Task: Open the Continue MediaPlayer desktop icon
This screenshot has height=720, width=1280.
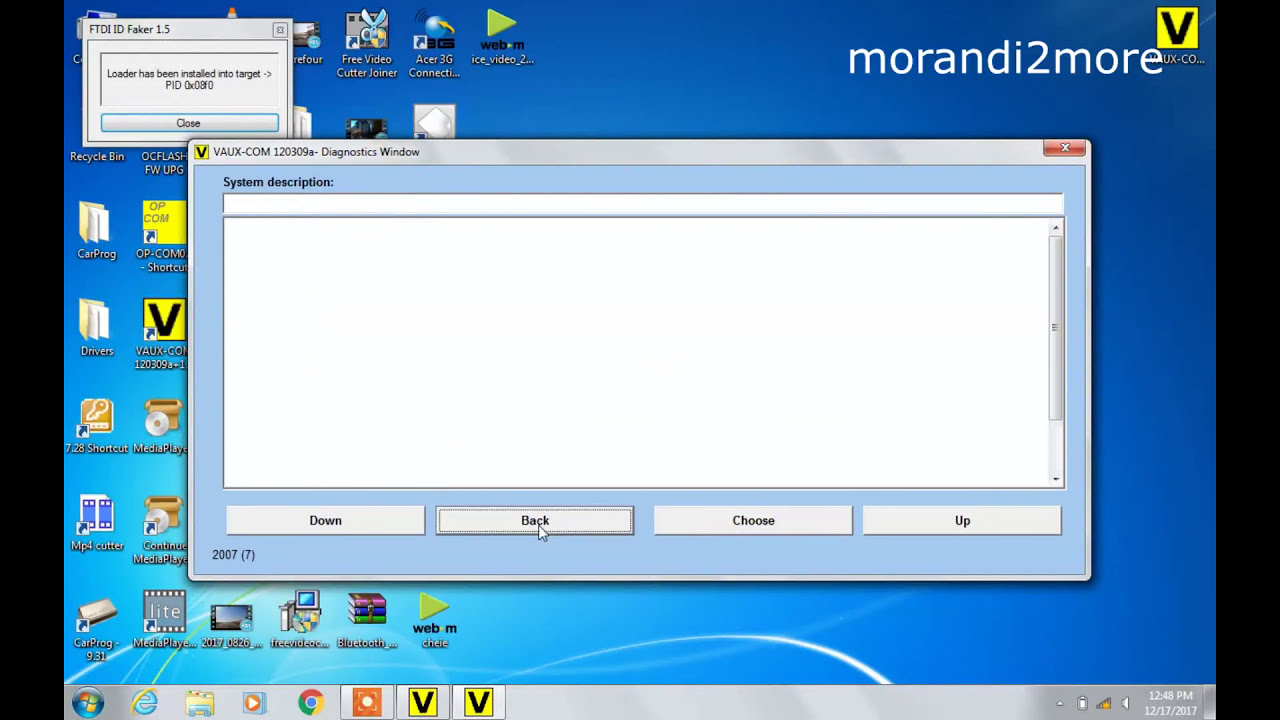Action: tap(163, 529)
